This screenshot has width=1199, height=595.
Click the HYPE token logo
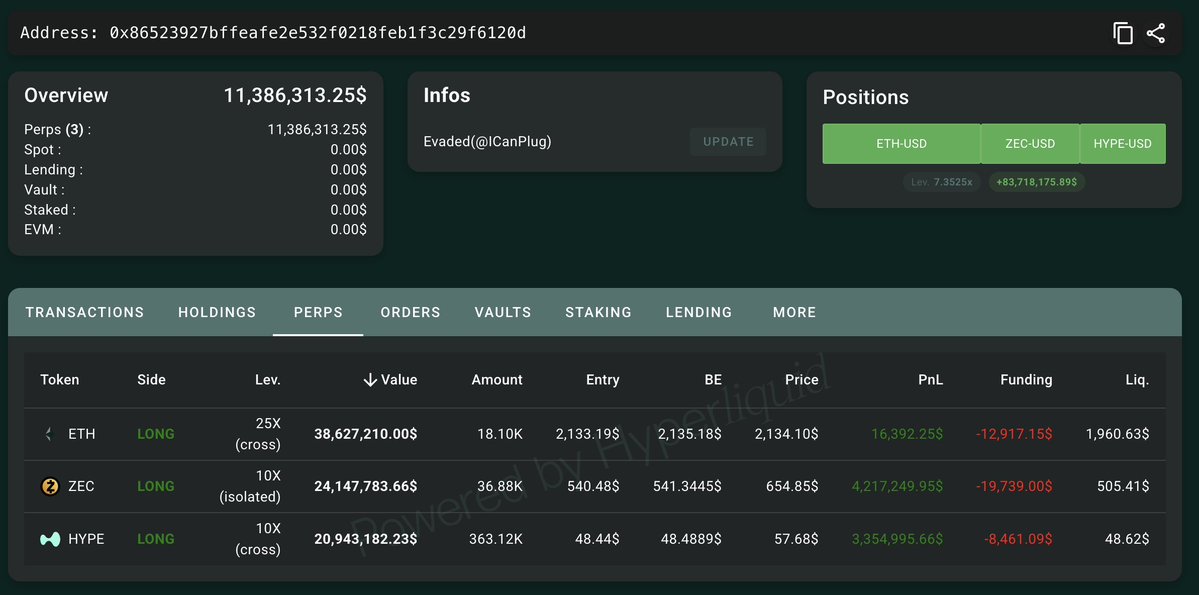(50, 538)
